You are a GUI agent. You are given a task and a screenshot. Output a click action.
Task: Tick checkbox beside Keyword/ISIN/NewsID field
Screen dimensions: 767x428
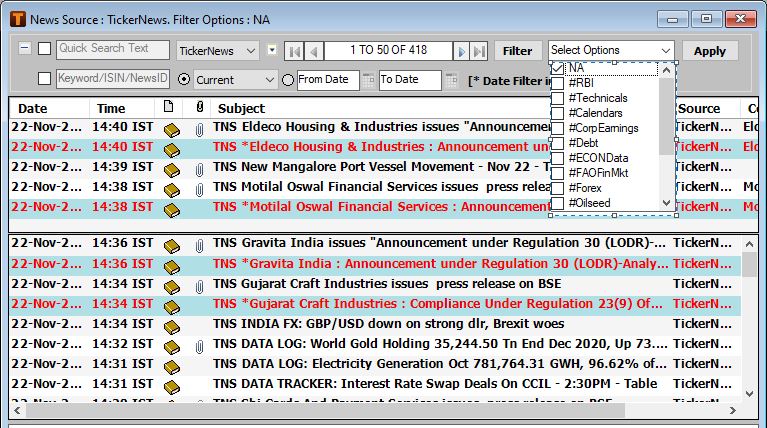(x=45, y=78)
